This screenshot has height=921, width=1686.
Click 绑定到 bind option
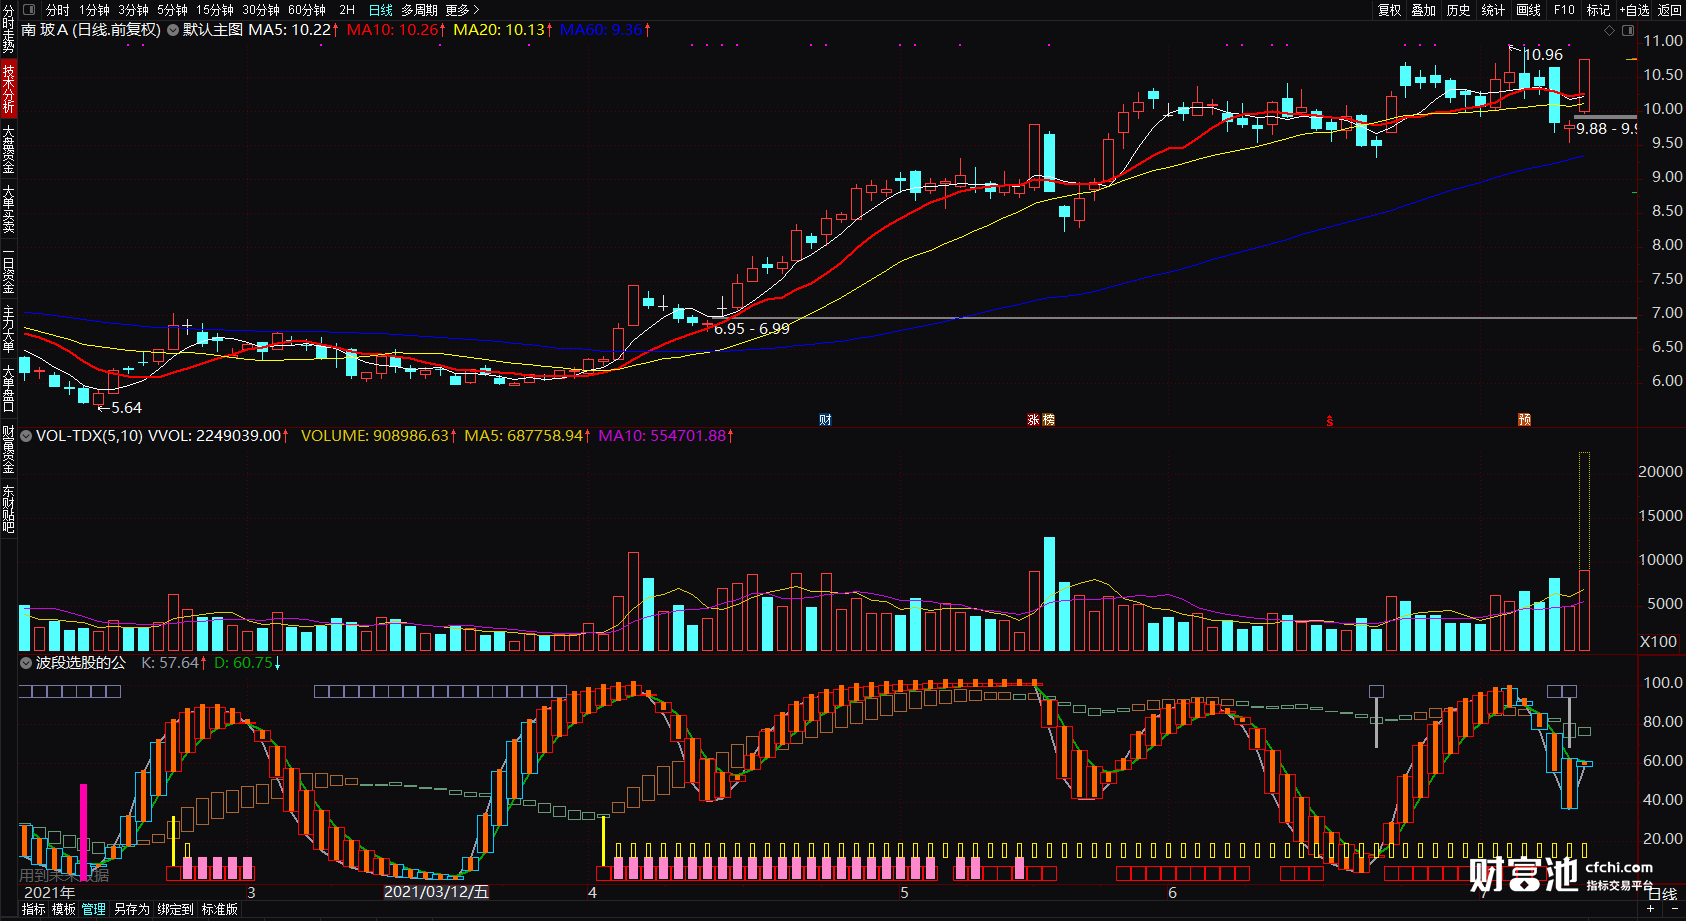(175, 909)
